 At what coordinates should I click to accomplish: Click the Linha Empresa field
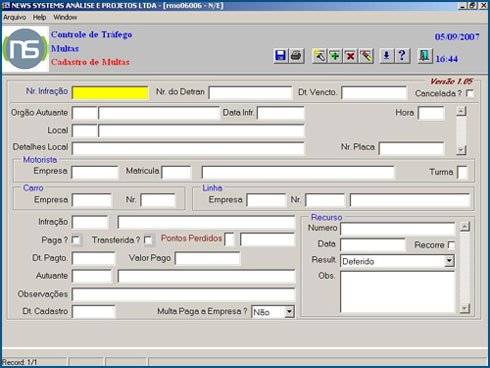tap(266, 200)
